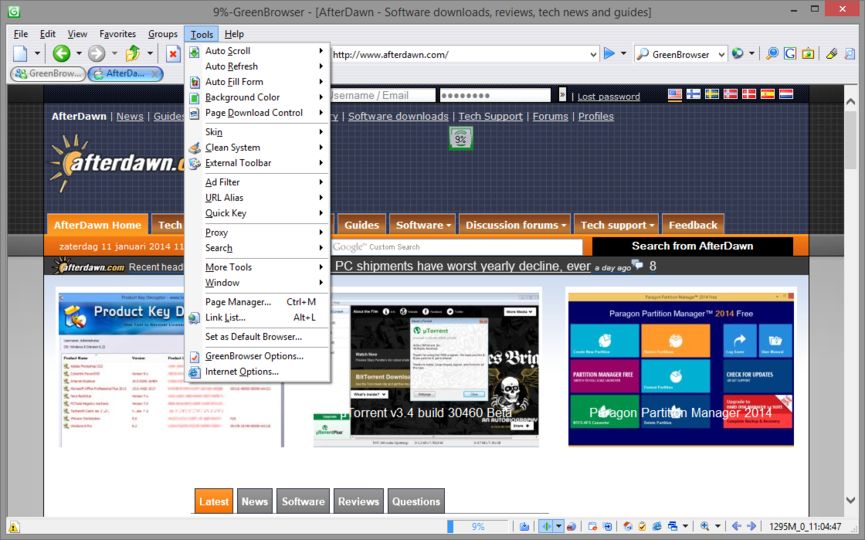Image resolution: width=865 pixels, height=540 pixels.
Task: Click the warning icon in status bar
Action: click(14, 527)
